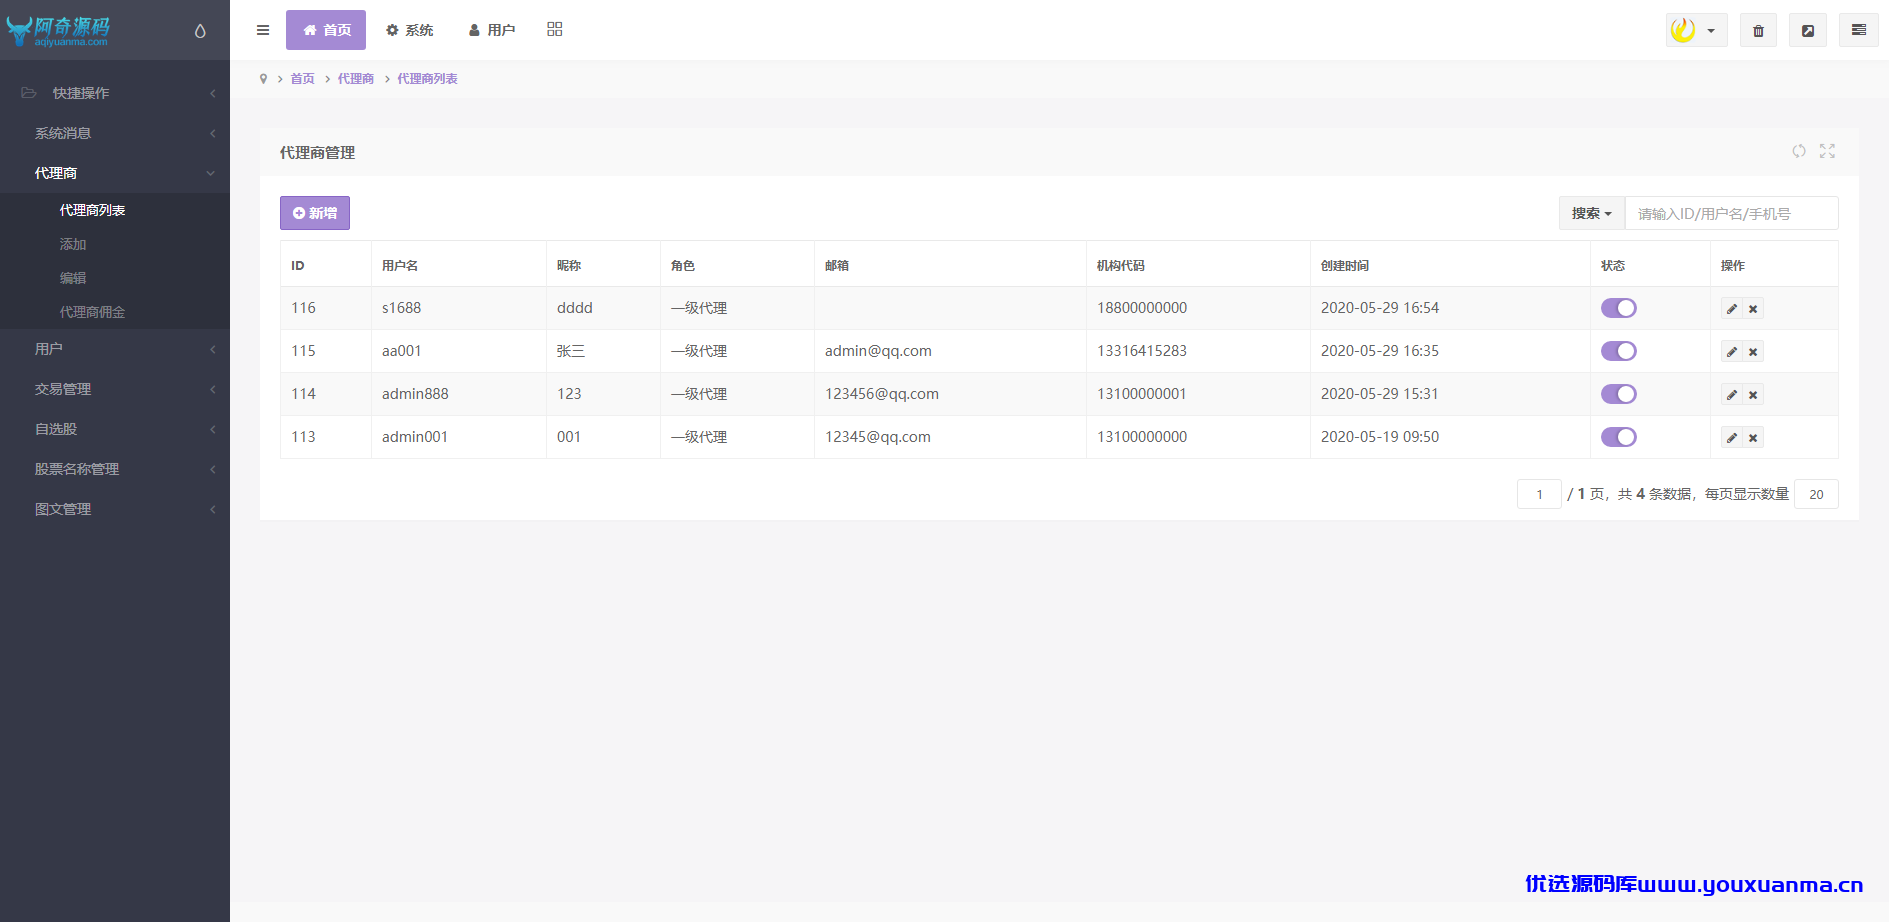Click the external-link icon in top bar
Screen dimensions: 1889x922
tap(1808, 30)
